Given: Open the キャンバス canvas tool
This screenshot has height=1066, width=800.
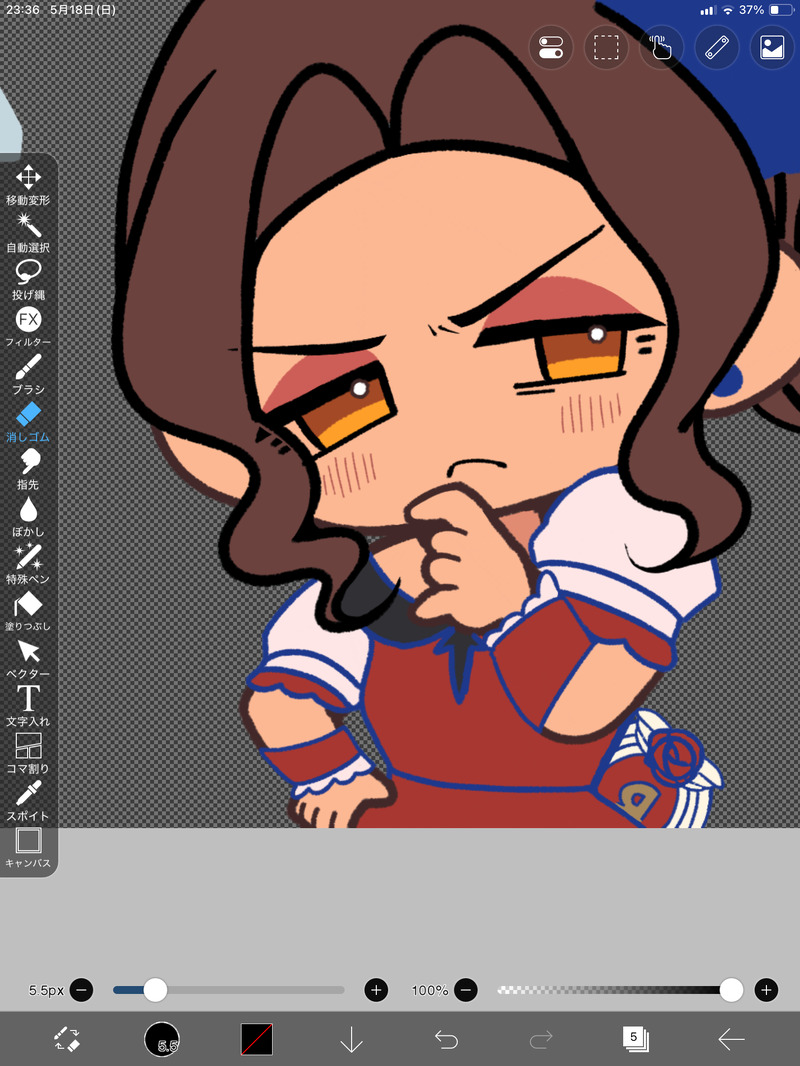Looking at the screenshot, I should tap(28, 848).
